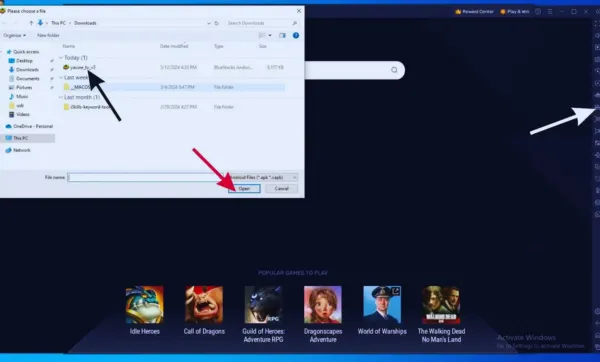Click the magnifier in BlueStacks search bar
The height and width of the screenshot is (362, 600).
394,70
